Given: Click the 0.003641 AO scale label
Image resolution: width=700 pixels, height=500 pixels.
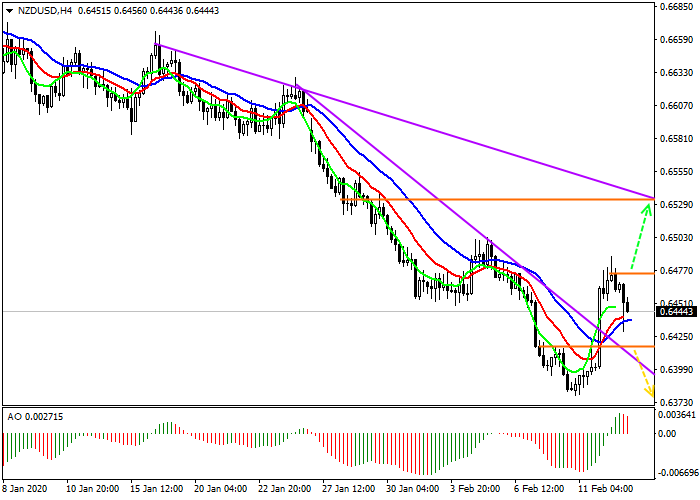Looking at the screenshot, I should point(677,414).
